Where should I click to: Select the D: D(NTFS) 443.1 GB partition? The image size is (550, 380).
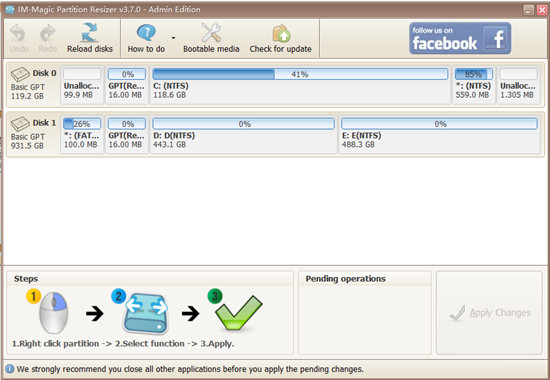point(244,134)
